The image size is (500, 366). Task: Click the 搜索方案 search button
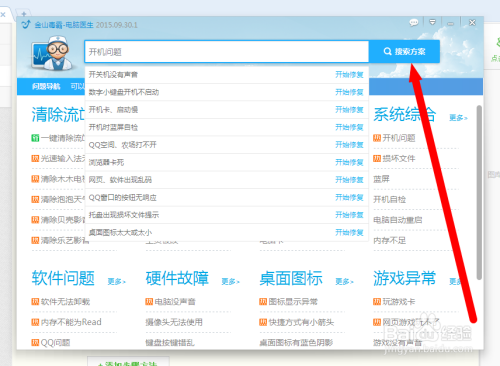point(404,51)
